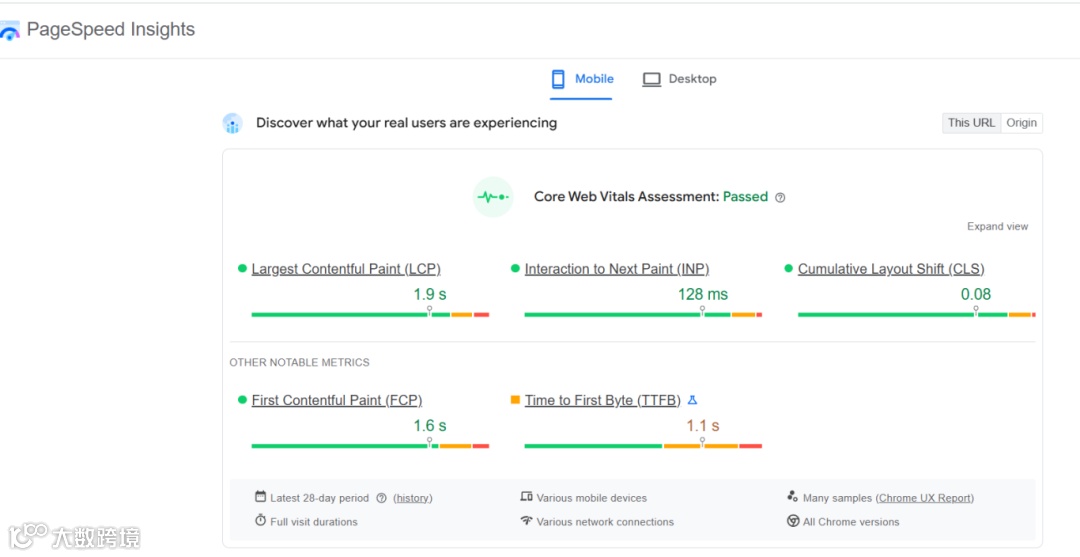Expand the metrics view
Image resolution: width=1080 pixels, height=557 pixels.
tap(997, 226)
